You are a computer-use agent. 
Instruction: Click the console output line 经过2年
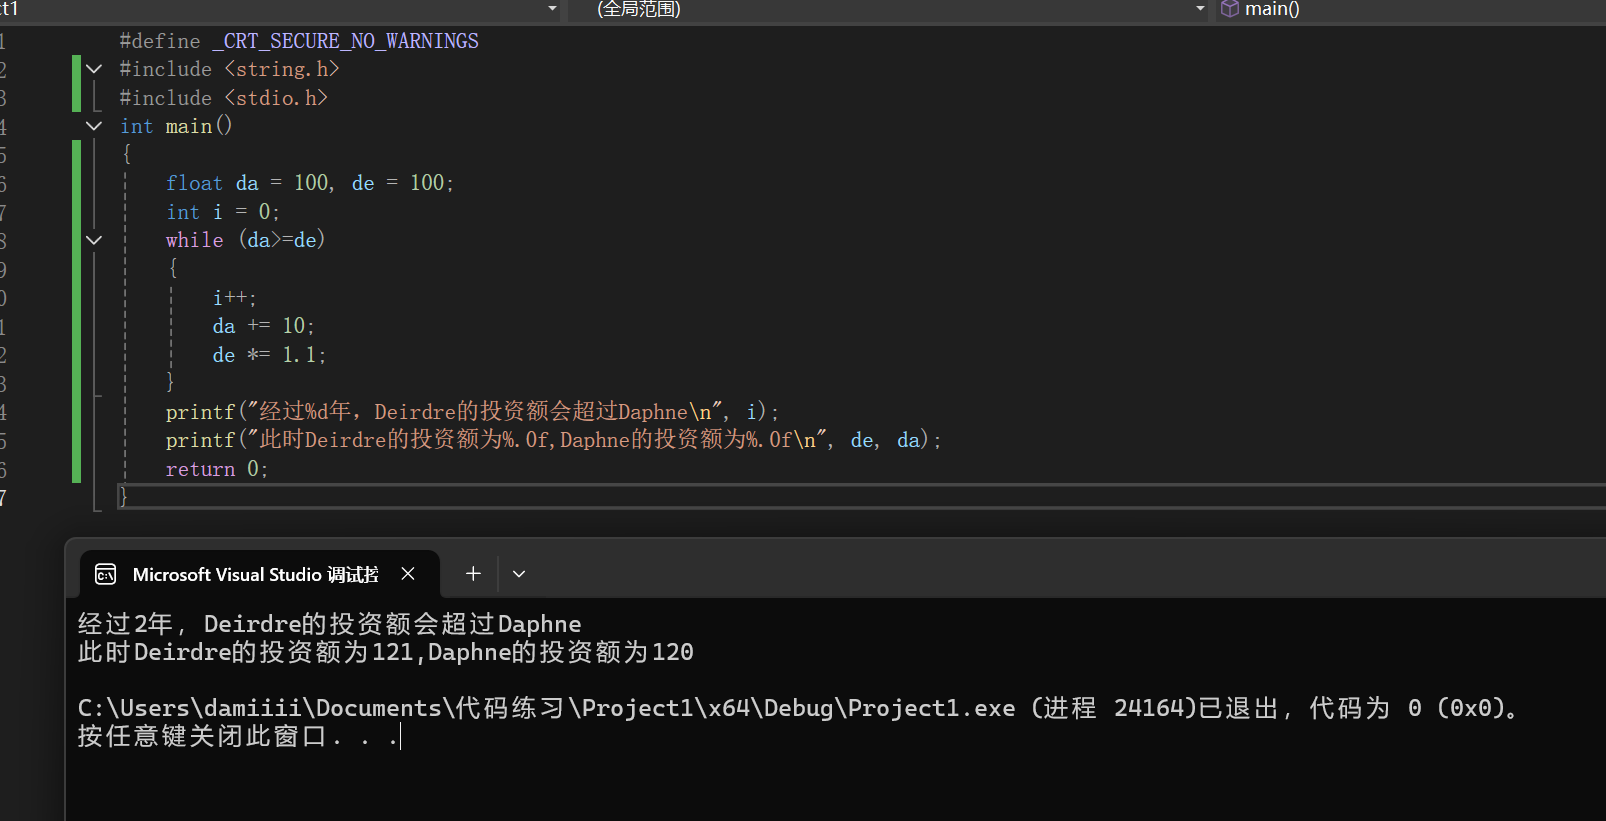330,624
